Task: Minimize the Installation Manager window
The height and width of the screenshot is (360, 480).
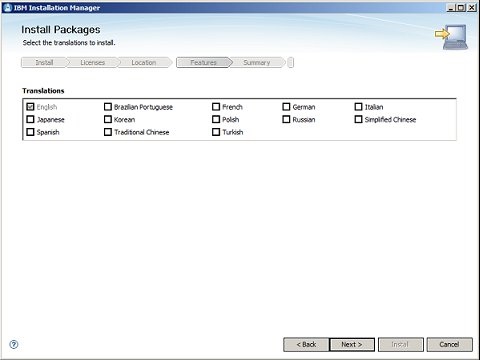Action: 450,8
